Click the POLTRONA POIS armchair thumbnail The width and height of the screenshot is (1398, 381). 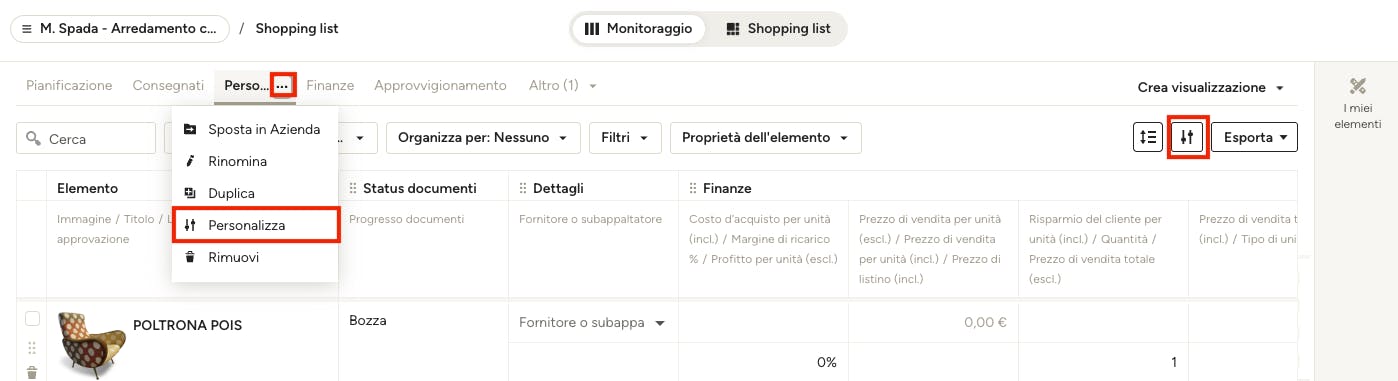[92, 340]
